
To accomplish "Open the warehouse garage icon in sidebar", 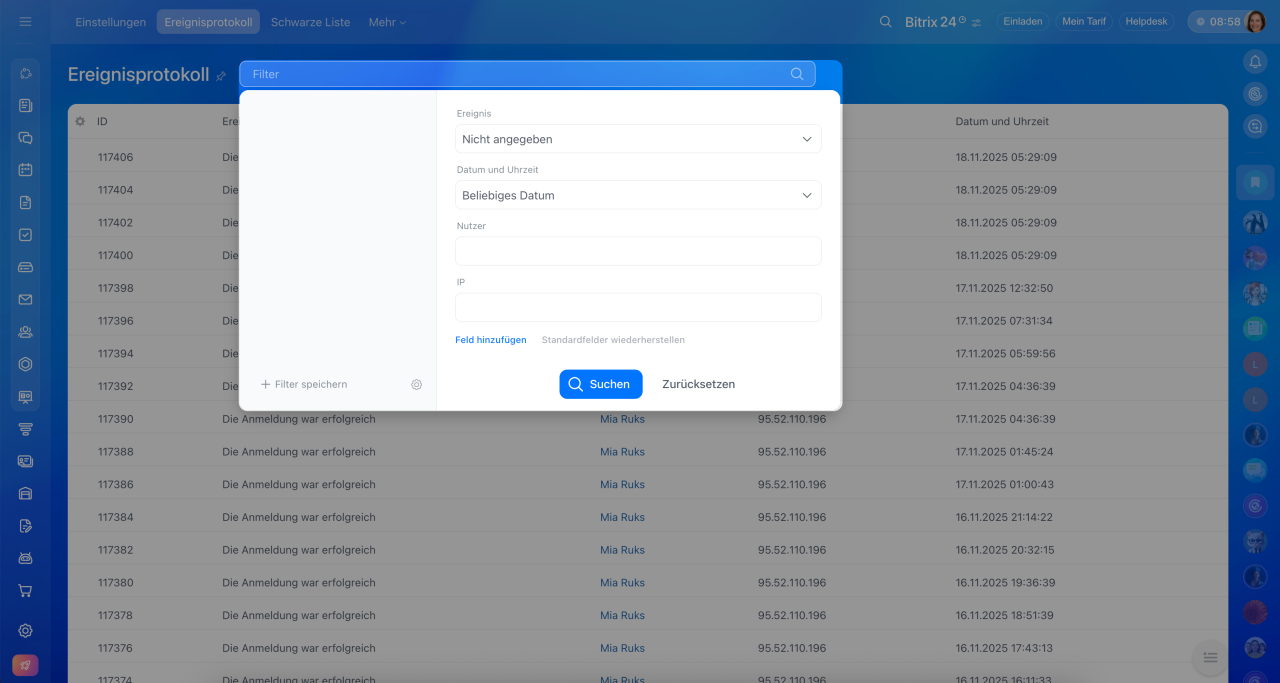I will [x=26, y=493].
